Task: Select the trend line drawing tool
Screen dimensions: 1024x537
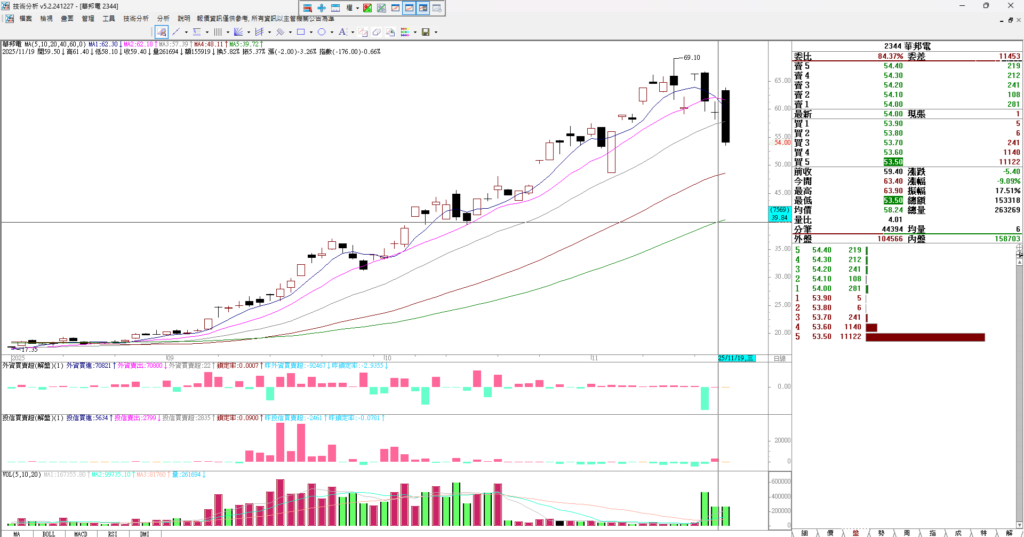Action: coord(176,32)
